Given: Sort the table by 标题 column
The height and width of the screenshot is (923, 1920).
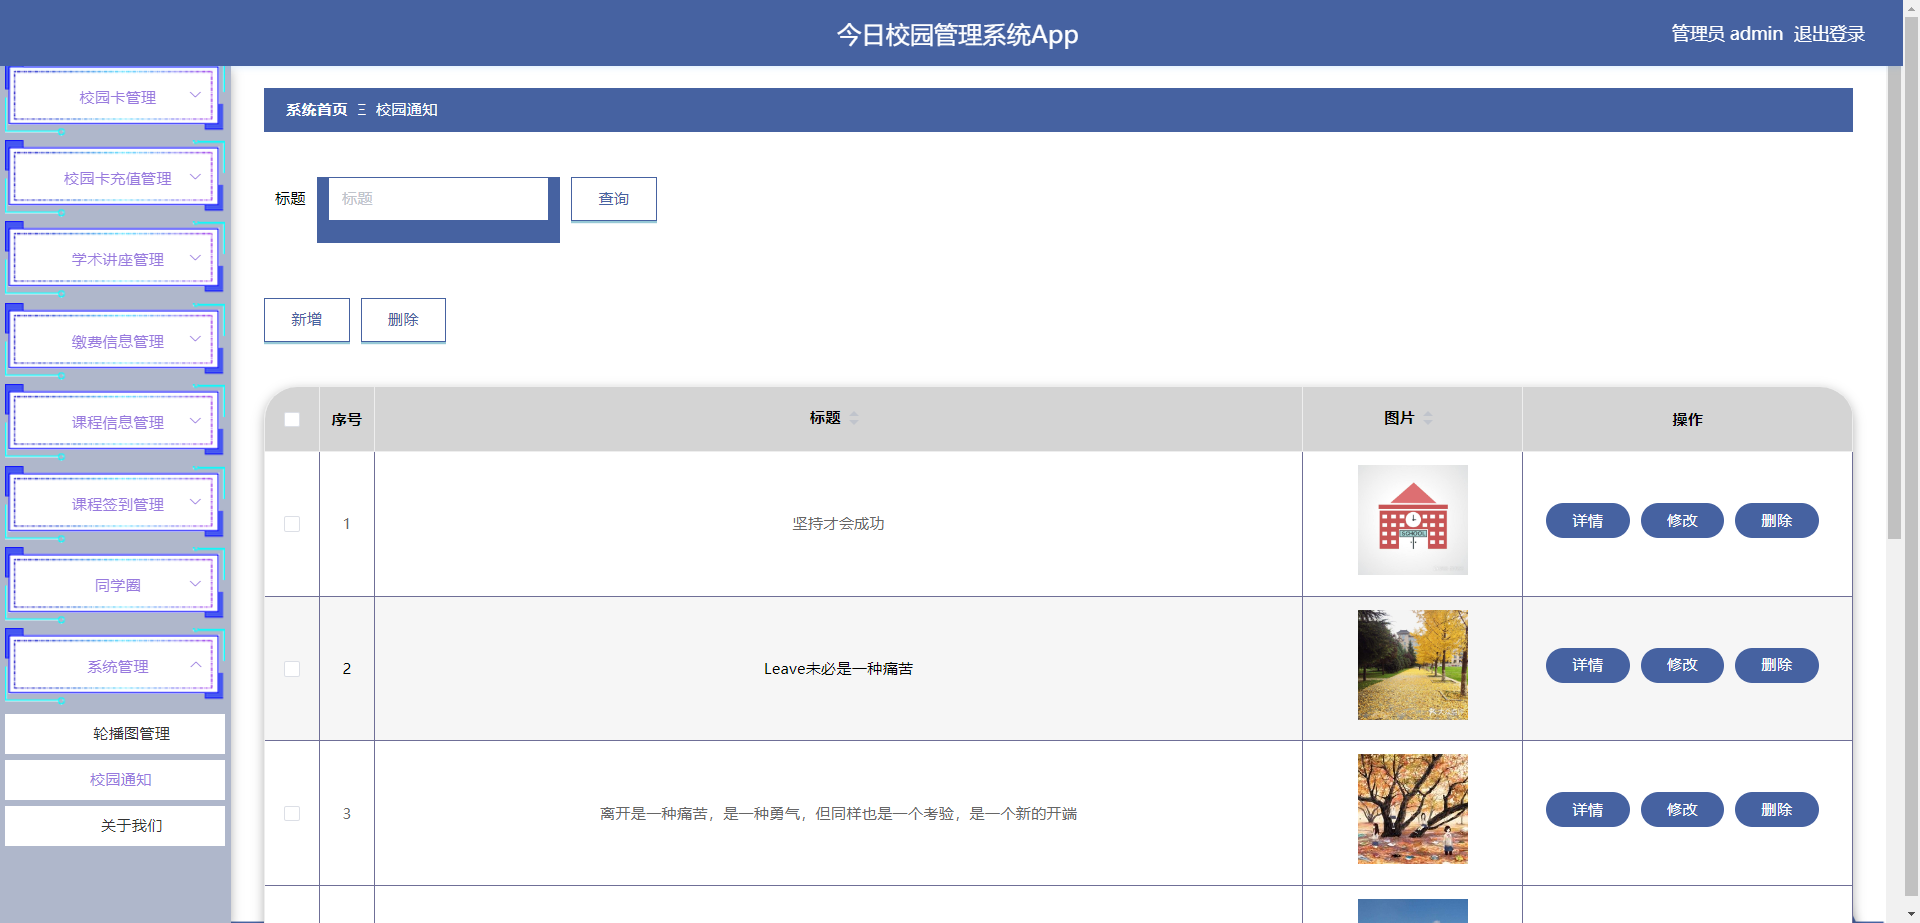Looking at the screenshot, I should (x=855, y=418).
